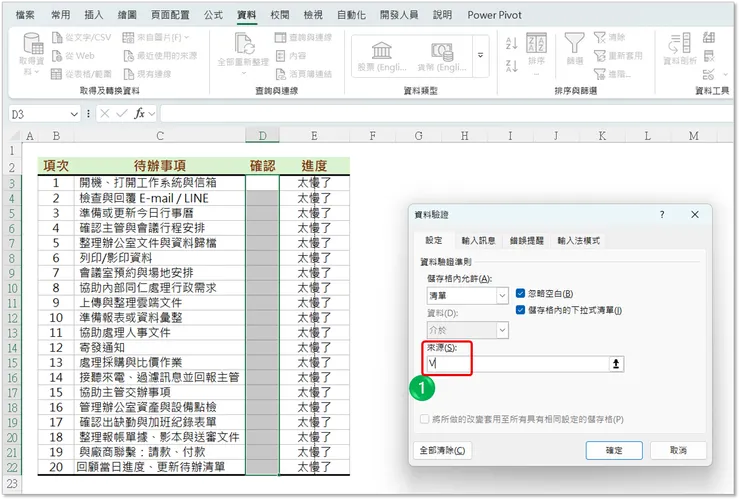Open the 檔案 menu tab

[25, 15]
